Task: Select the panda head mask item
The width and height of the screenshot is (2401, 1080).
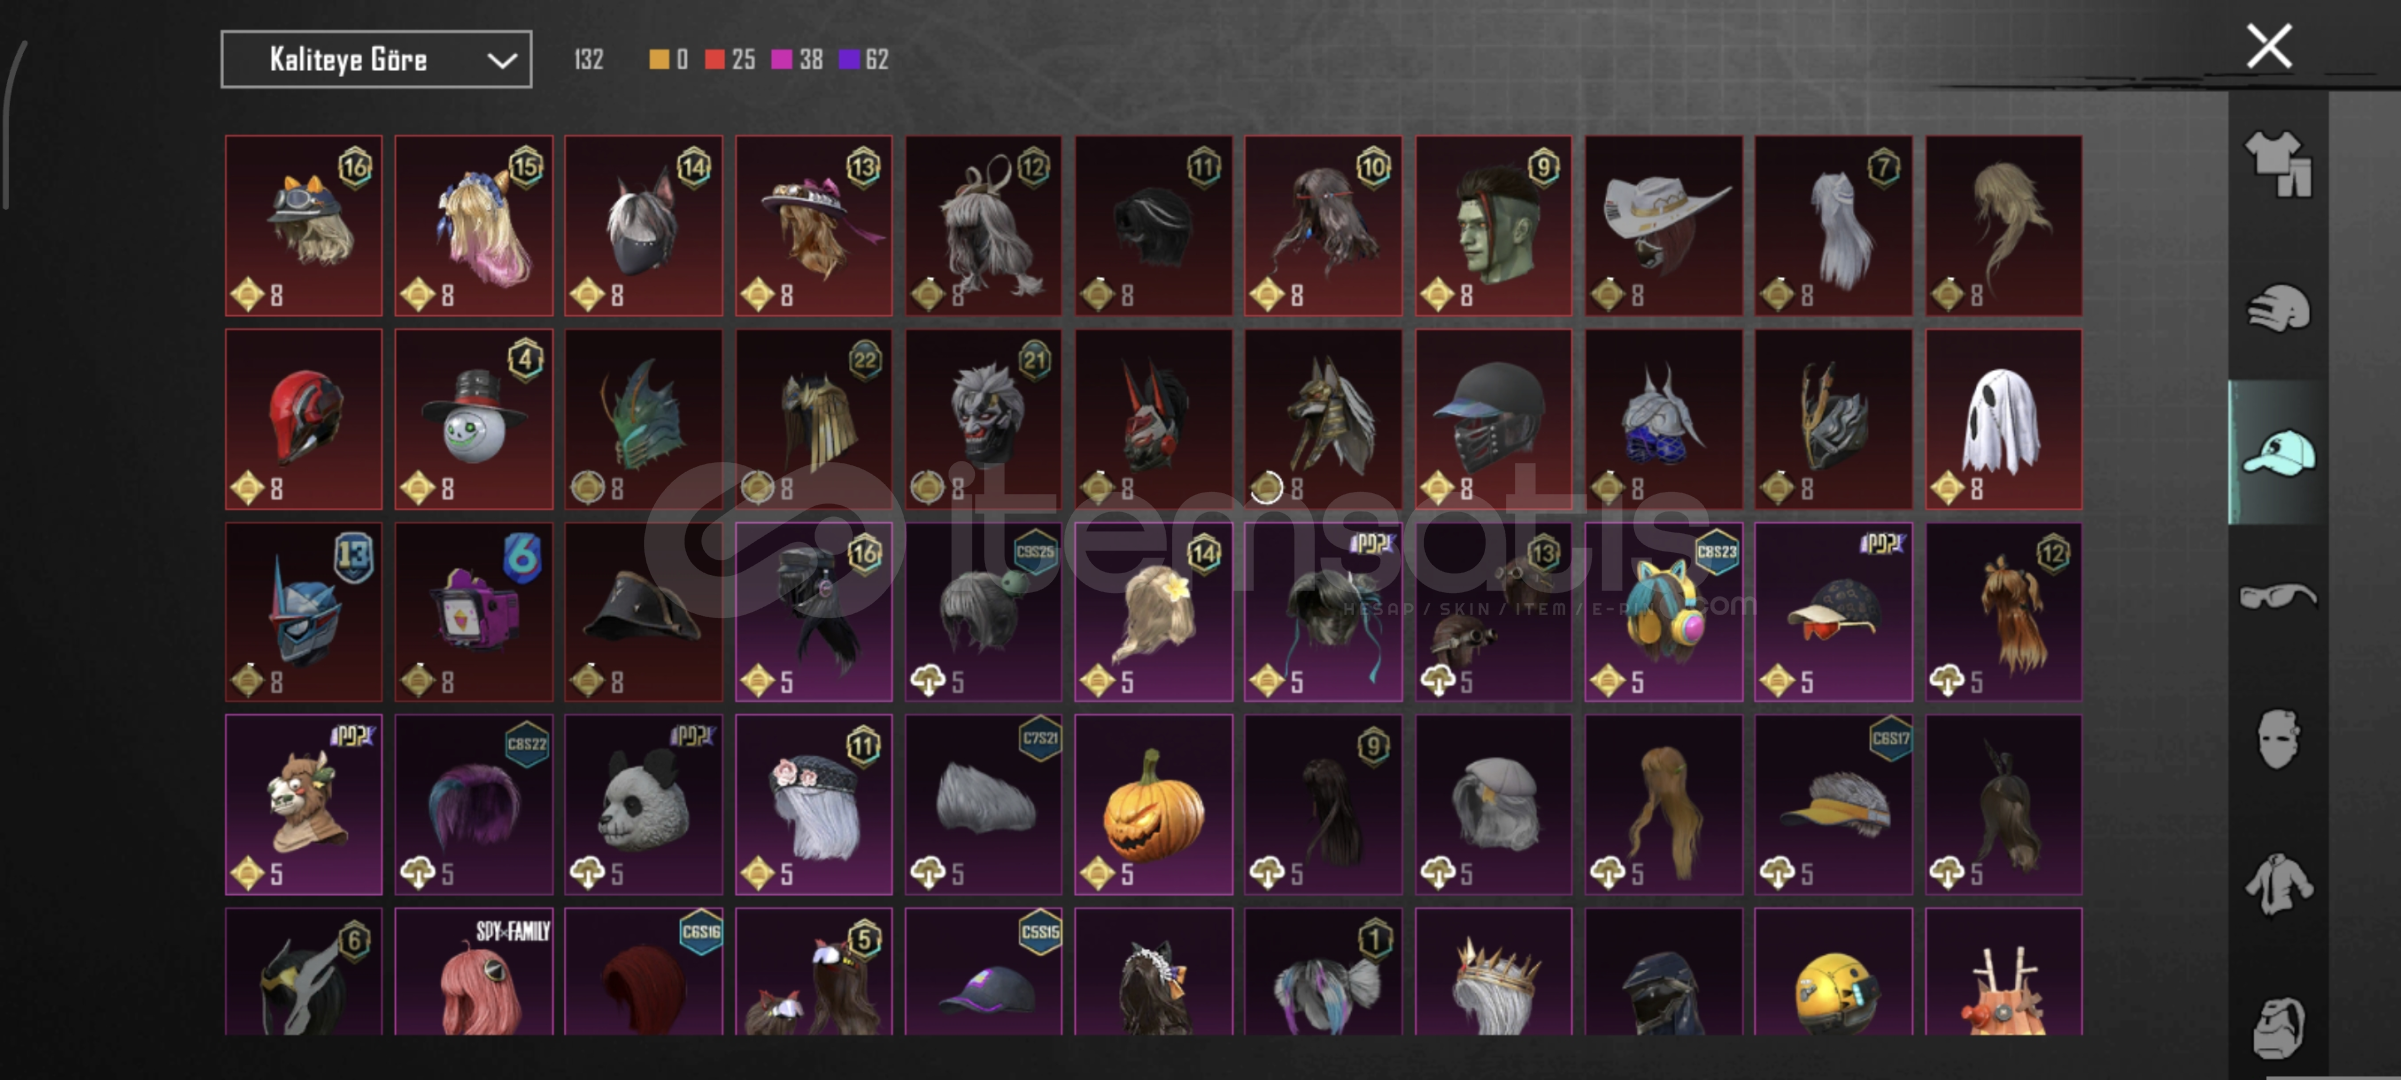Action: (643, 804)
